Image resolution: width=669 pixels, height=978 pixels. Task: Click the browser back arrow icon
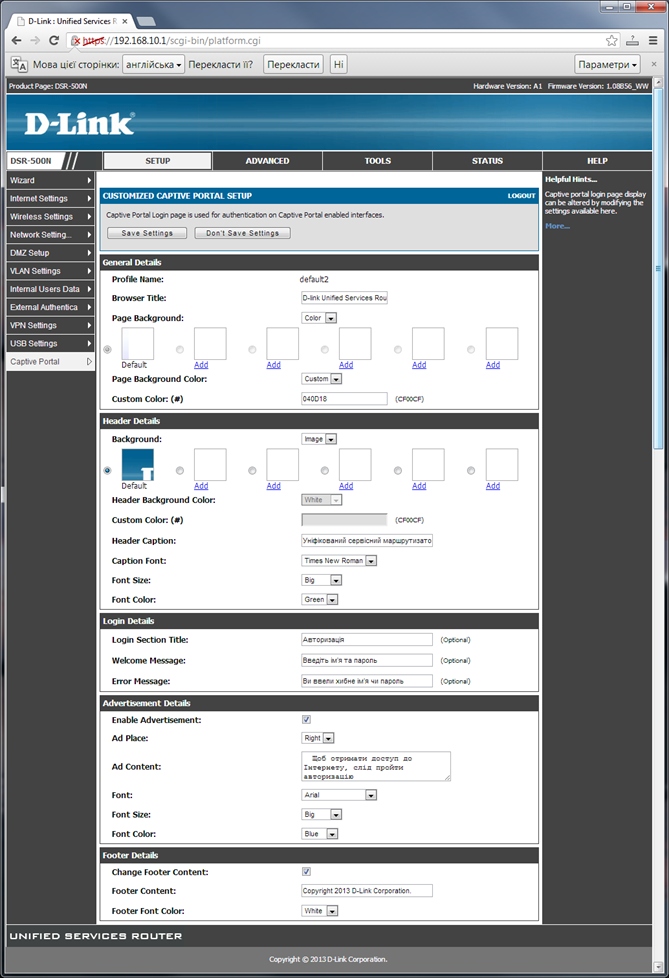pos(16,40)
